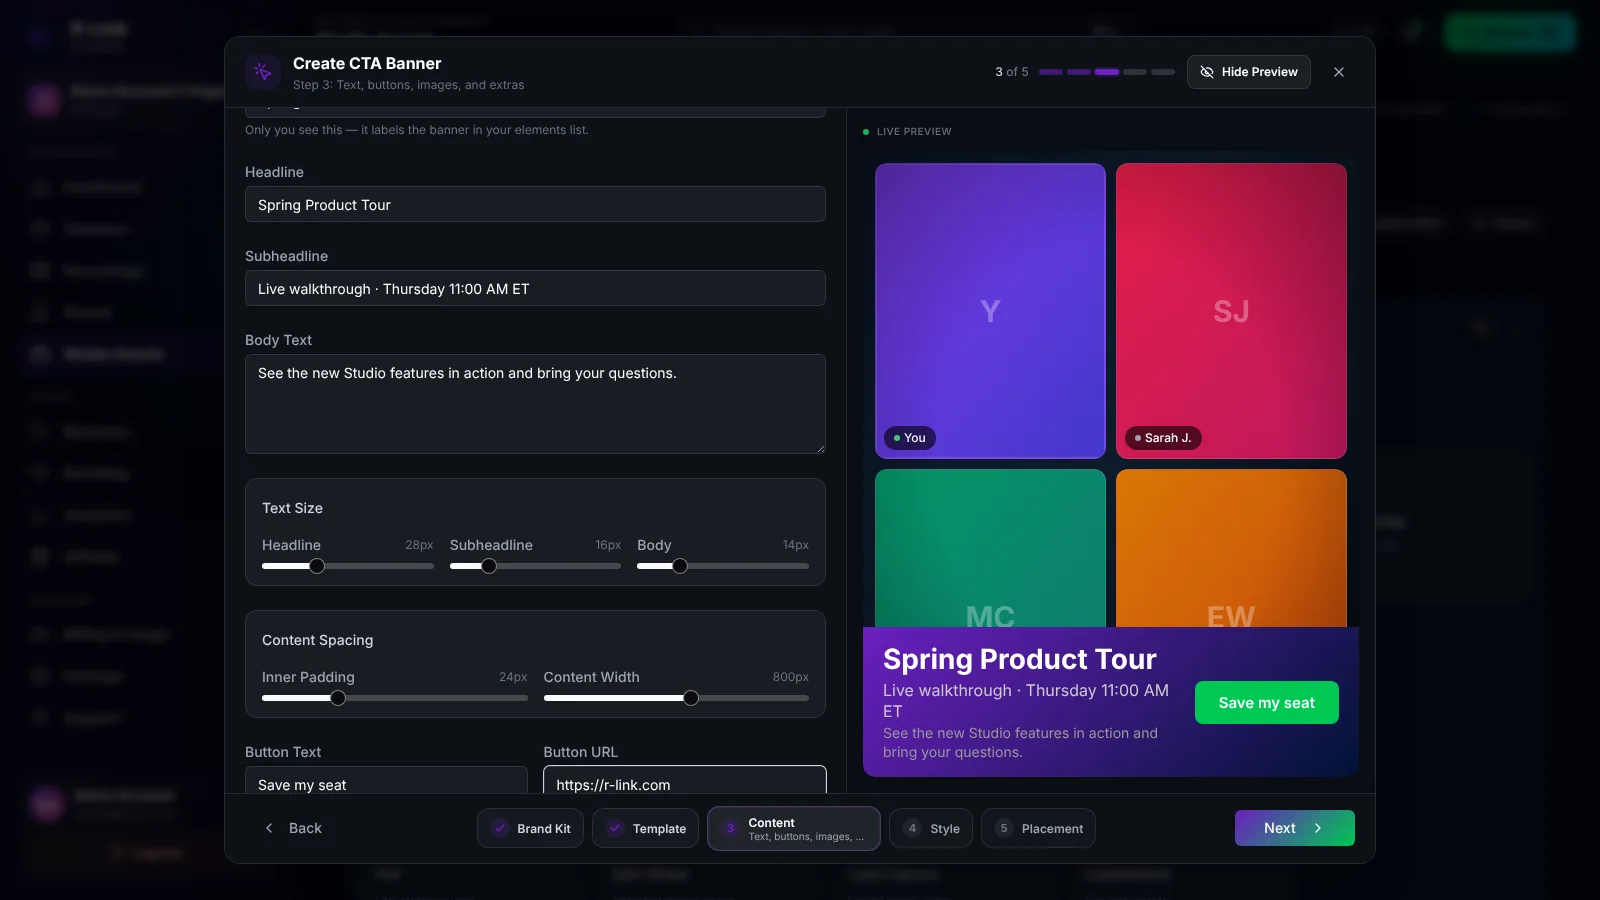Image resolution: width=1600 pixels, height=900 pixels.
Task: Adjust the Subheadline text size slider
Action: (535, 566)
